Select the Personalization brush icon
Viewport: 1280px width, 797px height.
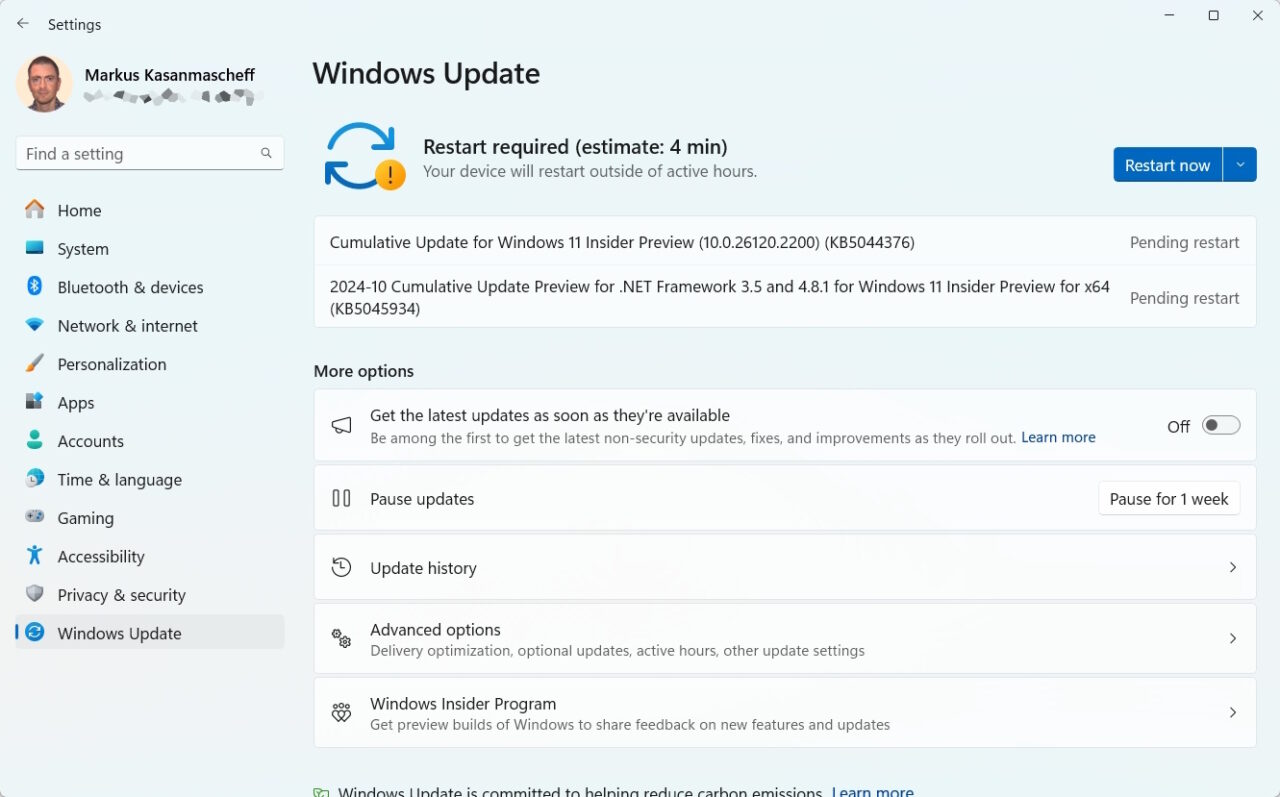[34, 364]
